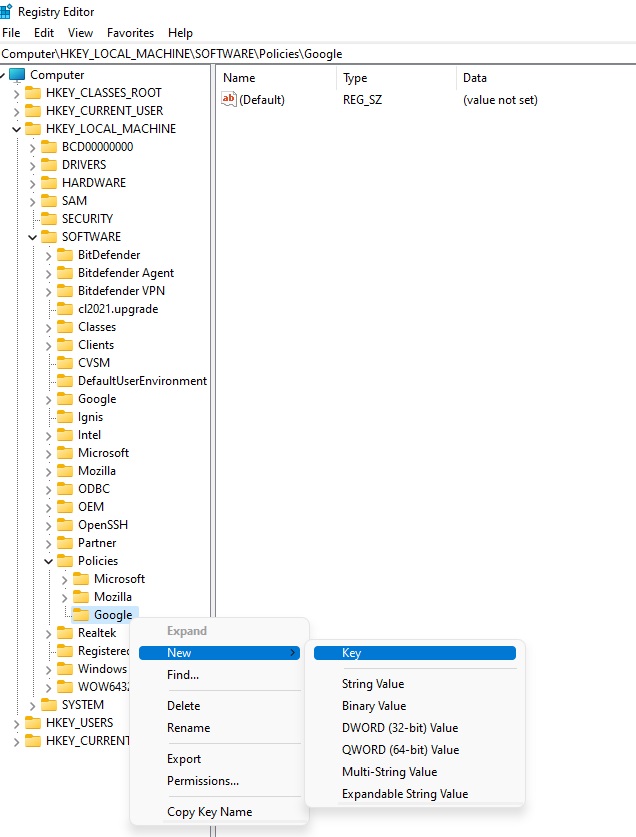Click the SAM folder icon

pyautogui.click(x=49, y=201)
